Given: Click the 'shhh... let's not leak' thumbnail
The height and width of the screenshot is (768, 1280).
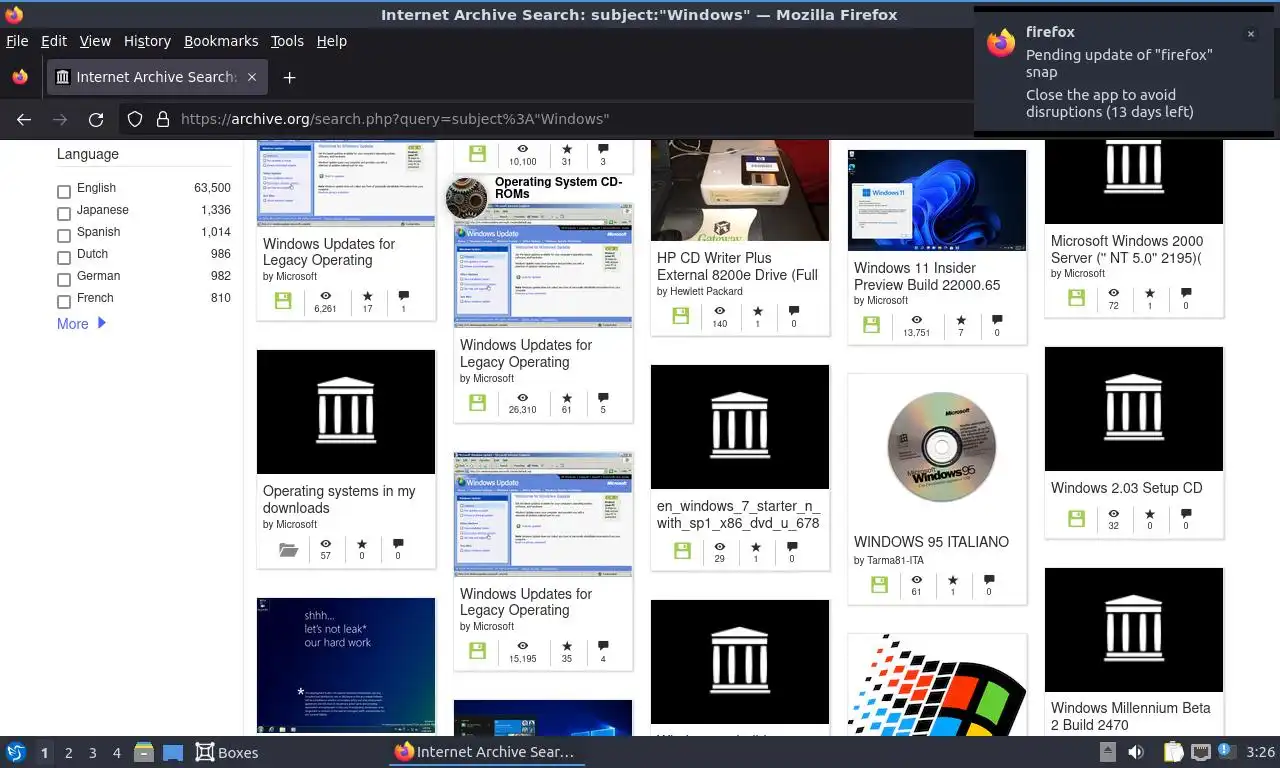Looking at the screenshot, I should click(346, 665).
